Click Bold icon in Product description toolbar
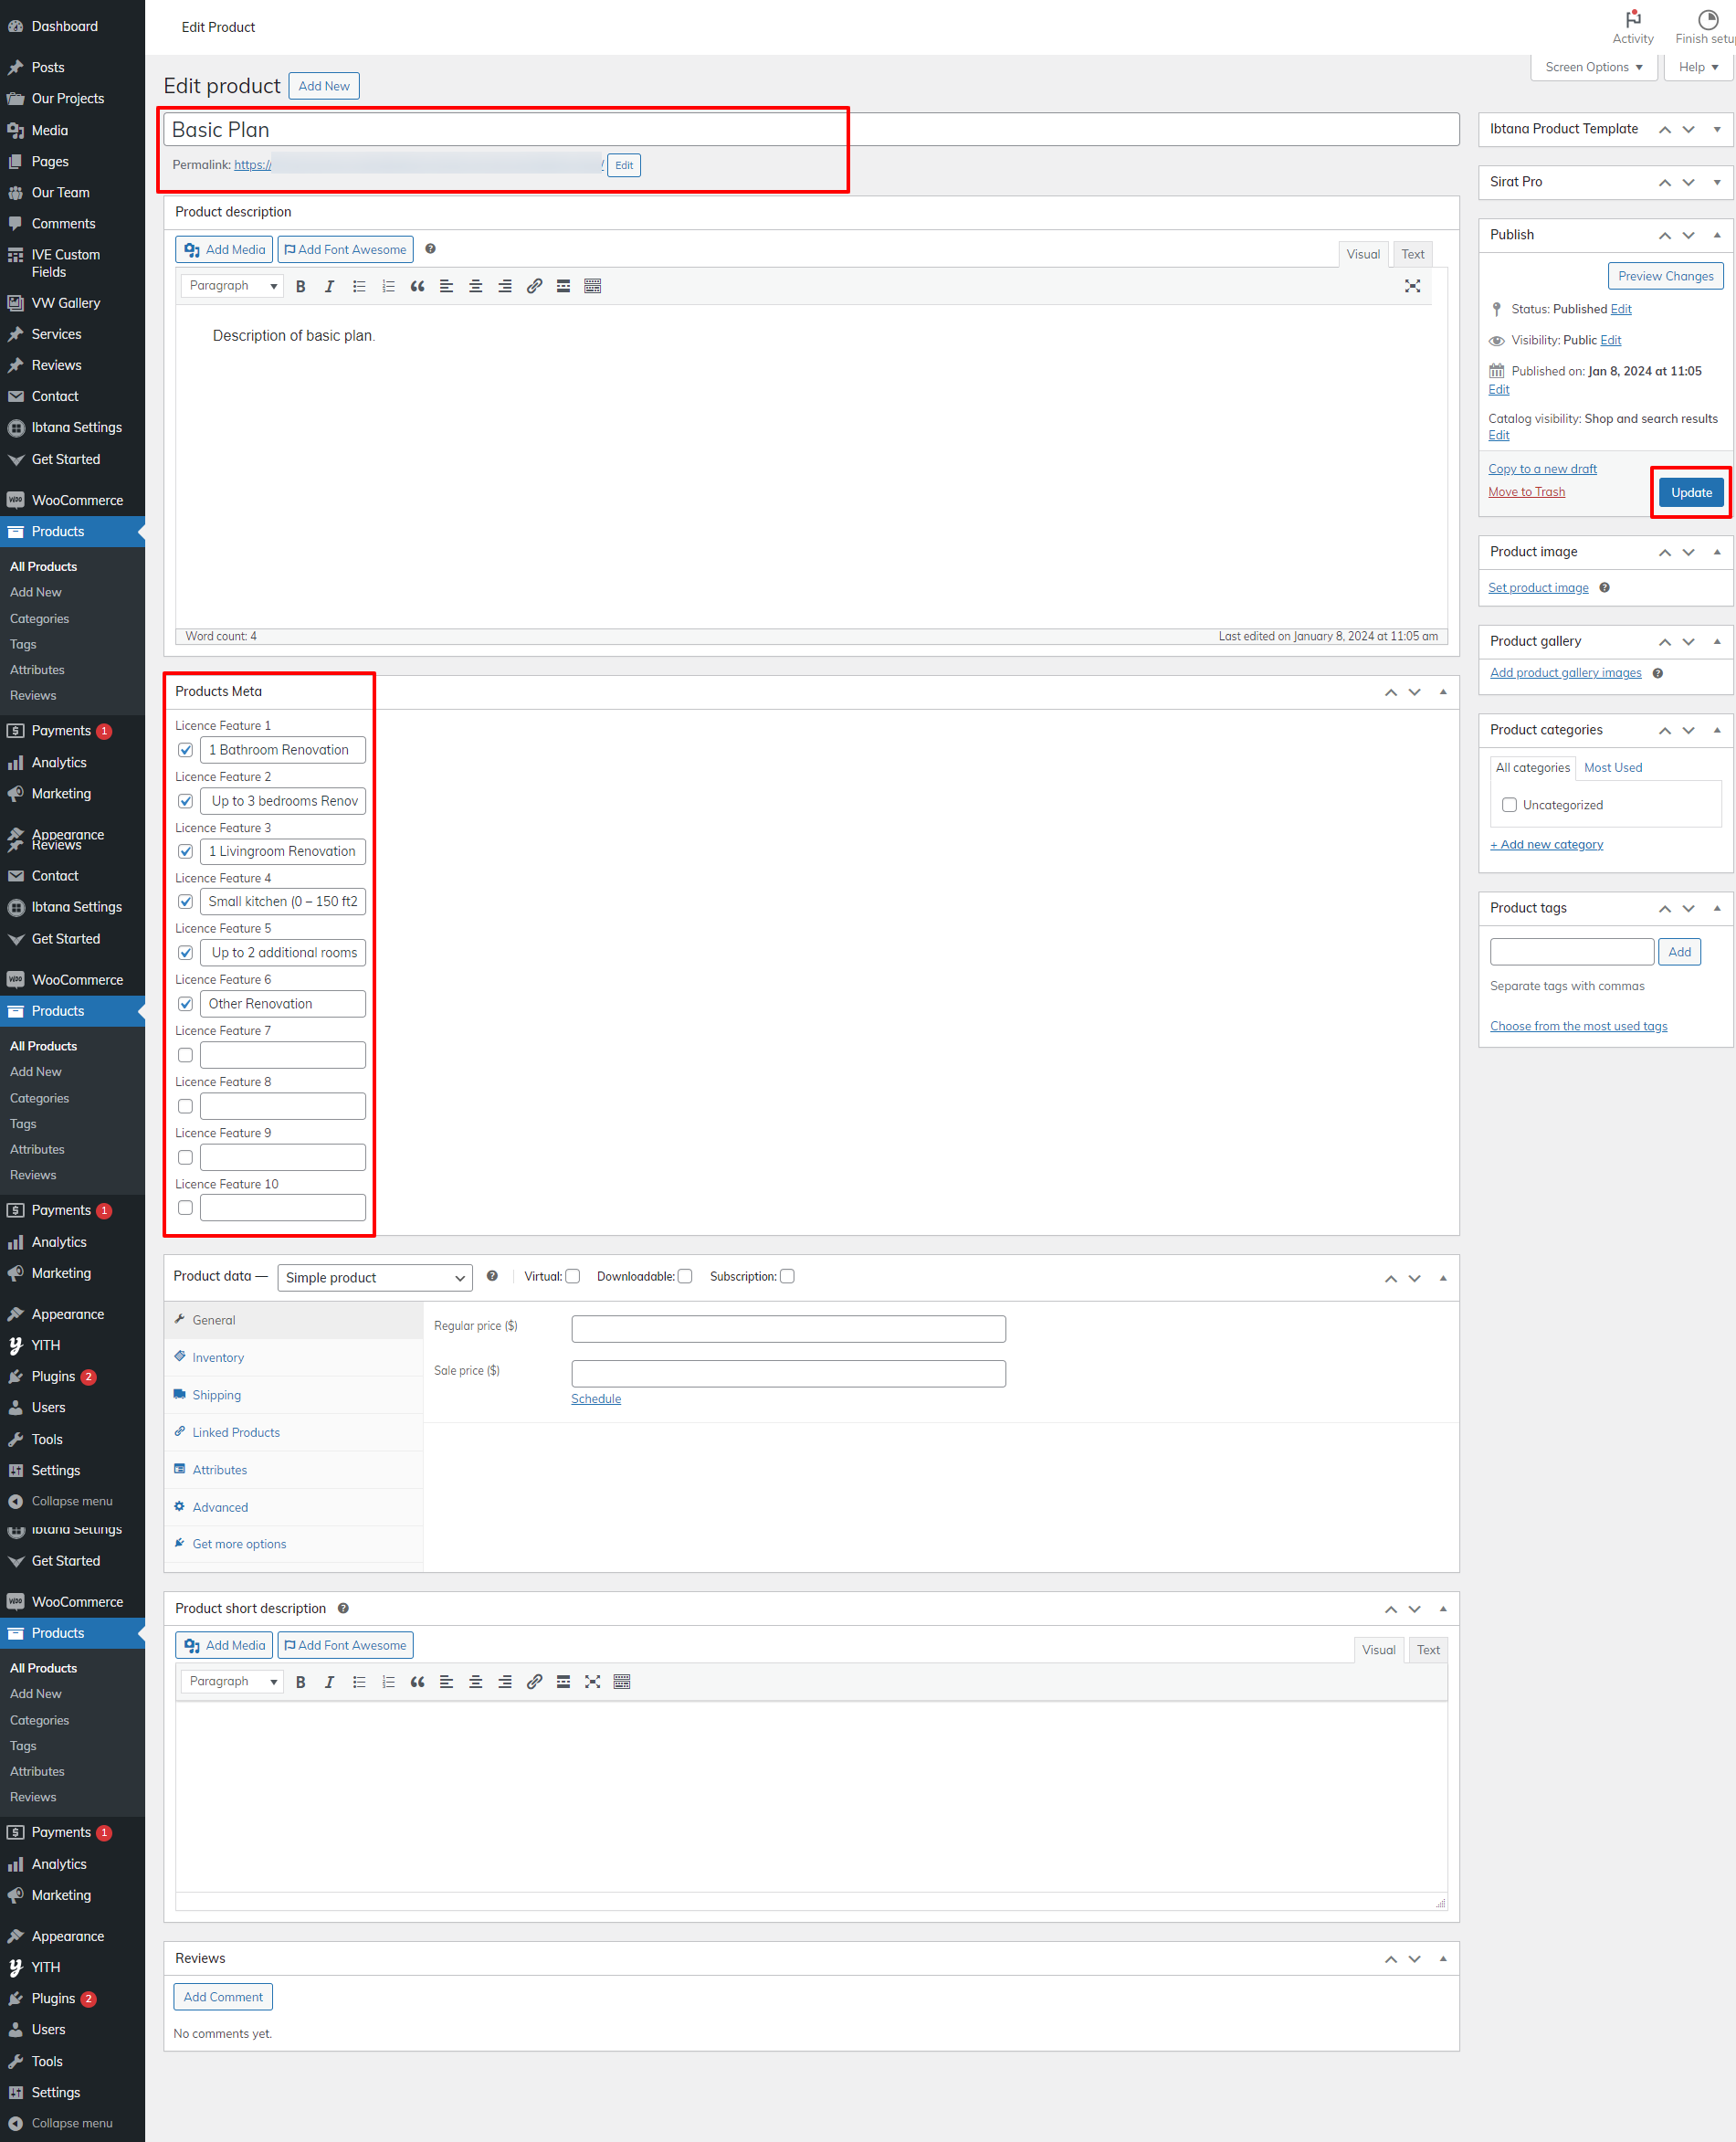The width and height of the screenshot is (1736, 2142). (300, 286)
